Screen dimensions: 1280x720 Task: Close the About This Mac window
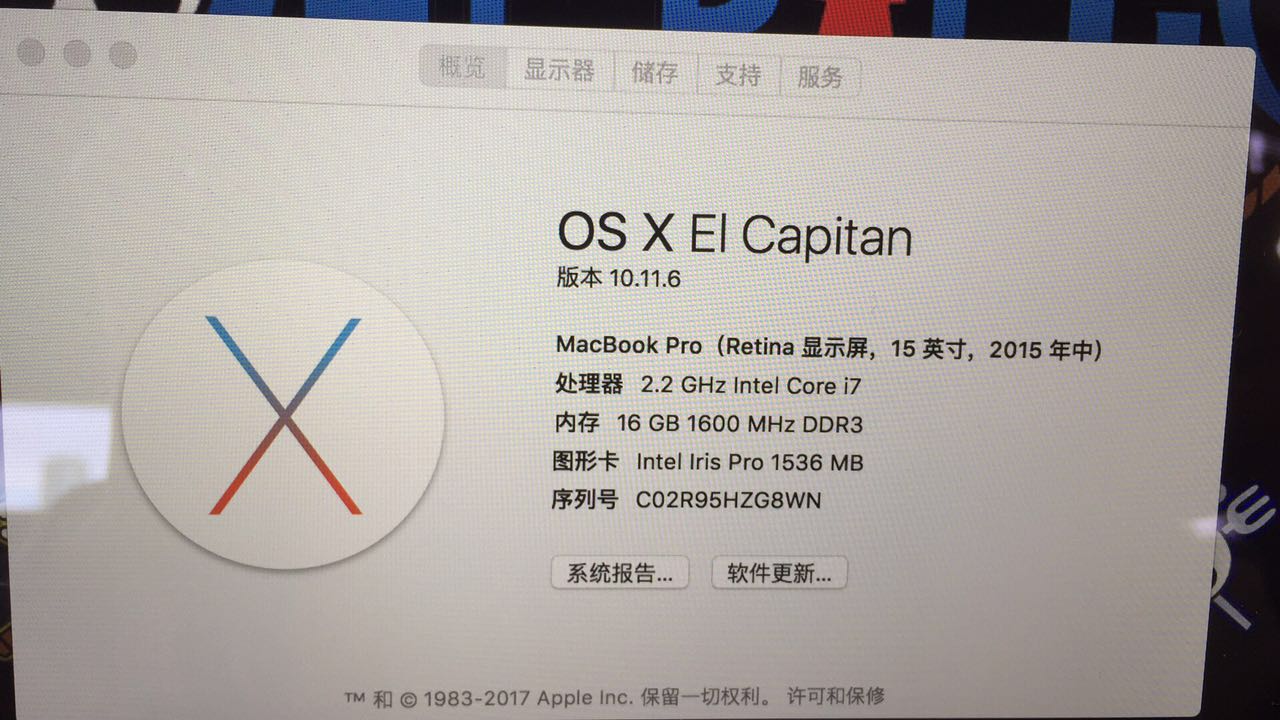(32, 52)
